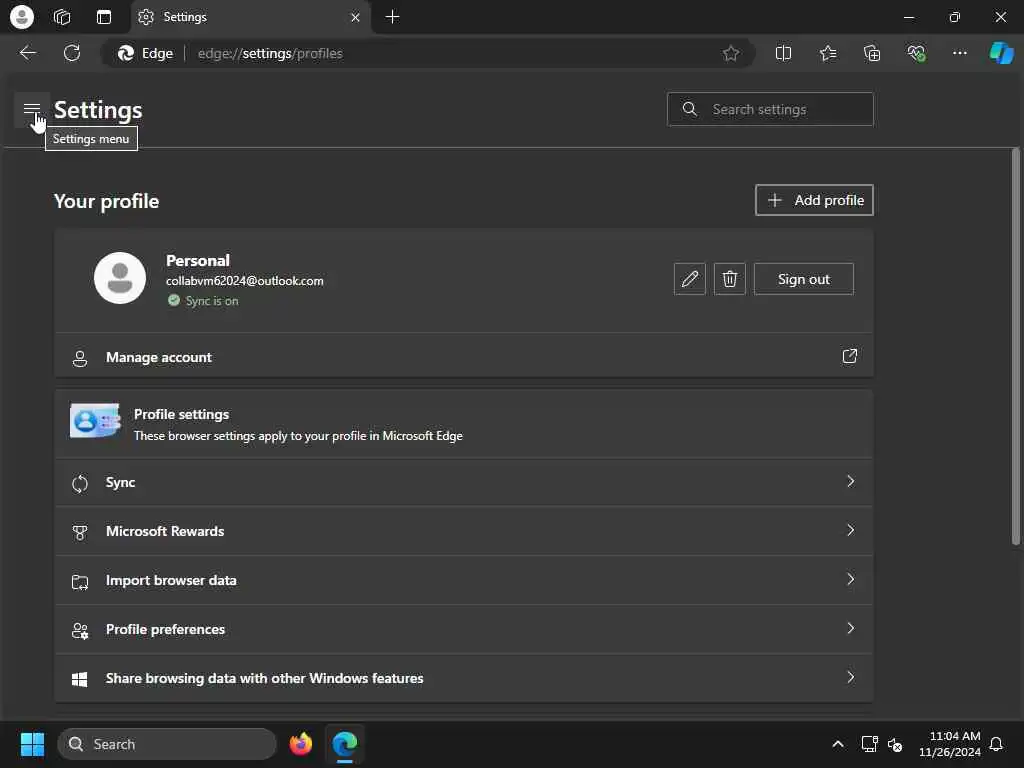Screen dimensions: 1024x768
Task: Click the collabvm62024@outlook.com email text
Action: (x=244, y=281)
